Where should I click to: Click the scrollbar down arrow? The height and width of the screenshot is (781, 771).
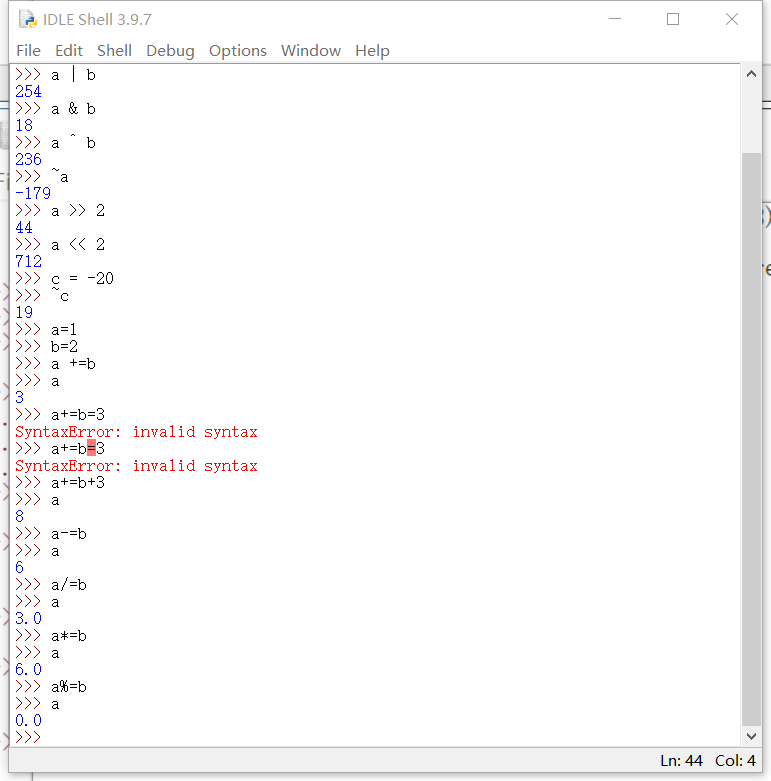pos(751,736)
